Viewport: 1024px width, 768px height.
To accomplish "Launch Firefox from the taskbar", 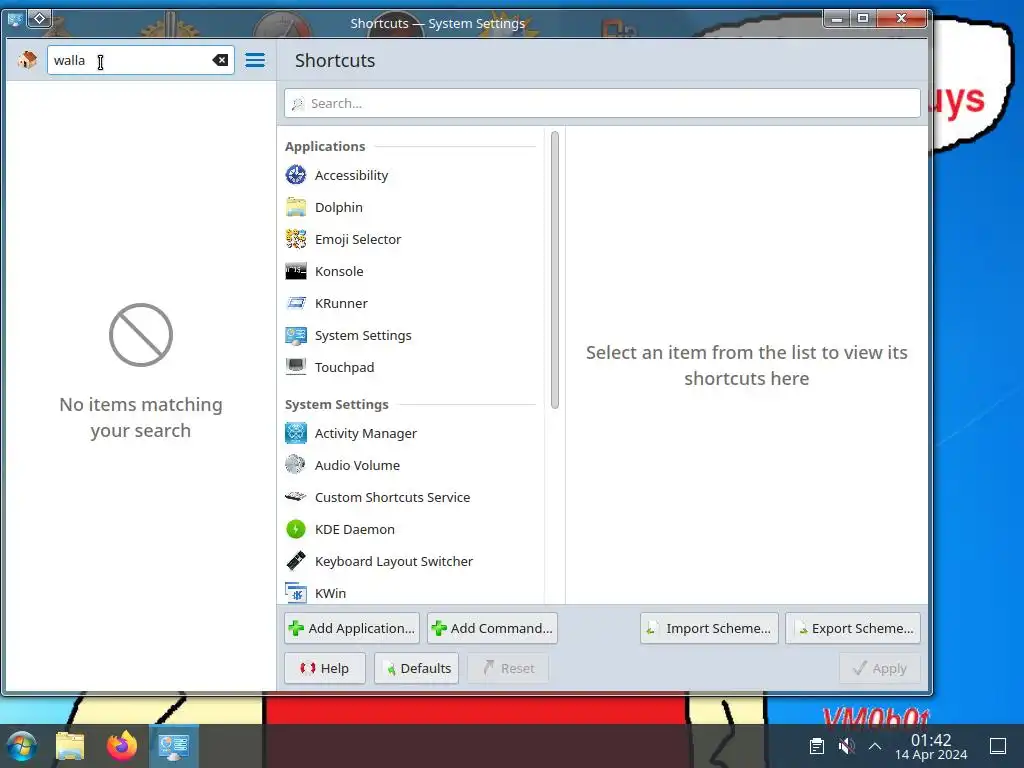I will click(x=122, y=746).
